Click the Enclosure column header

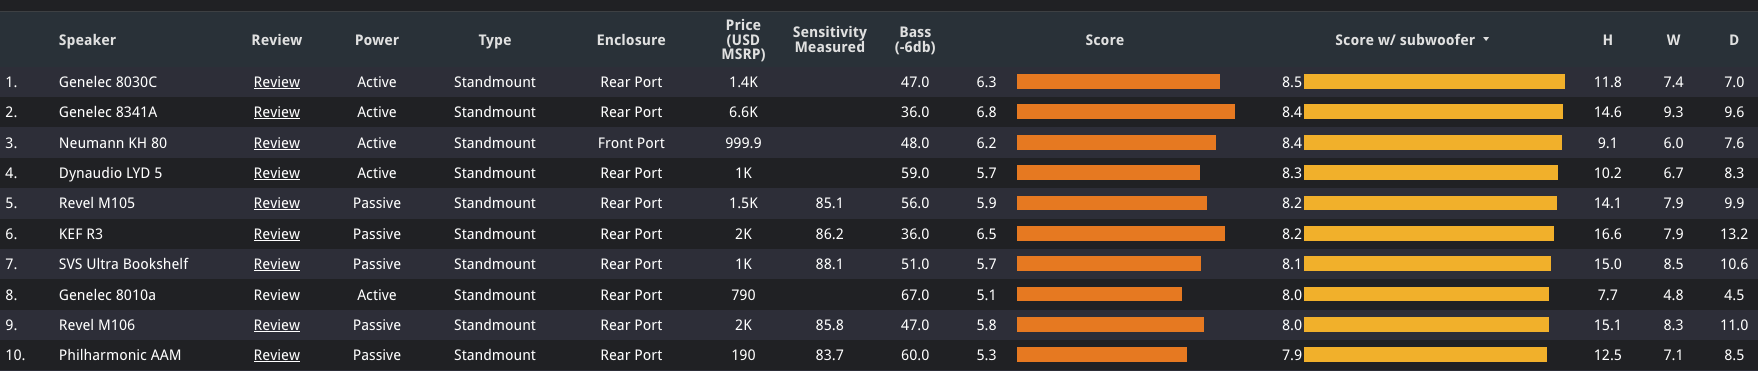pyautogui.click(x=631, y=40)
